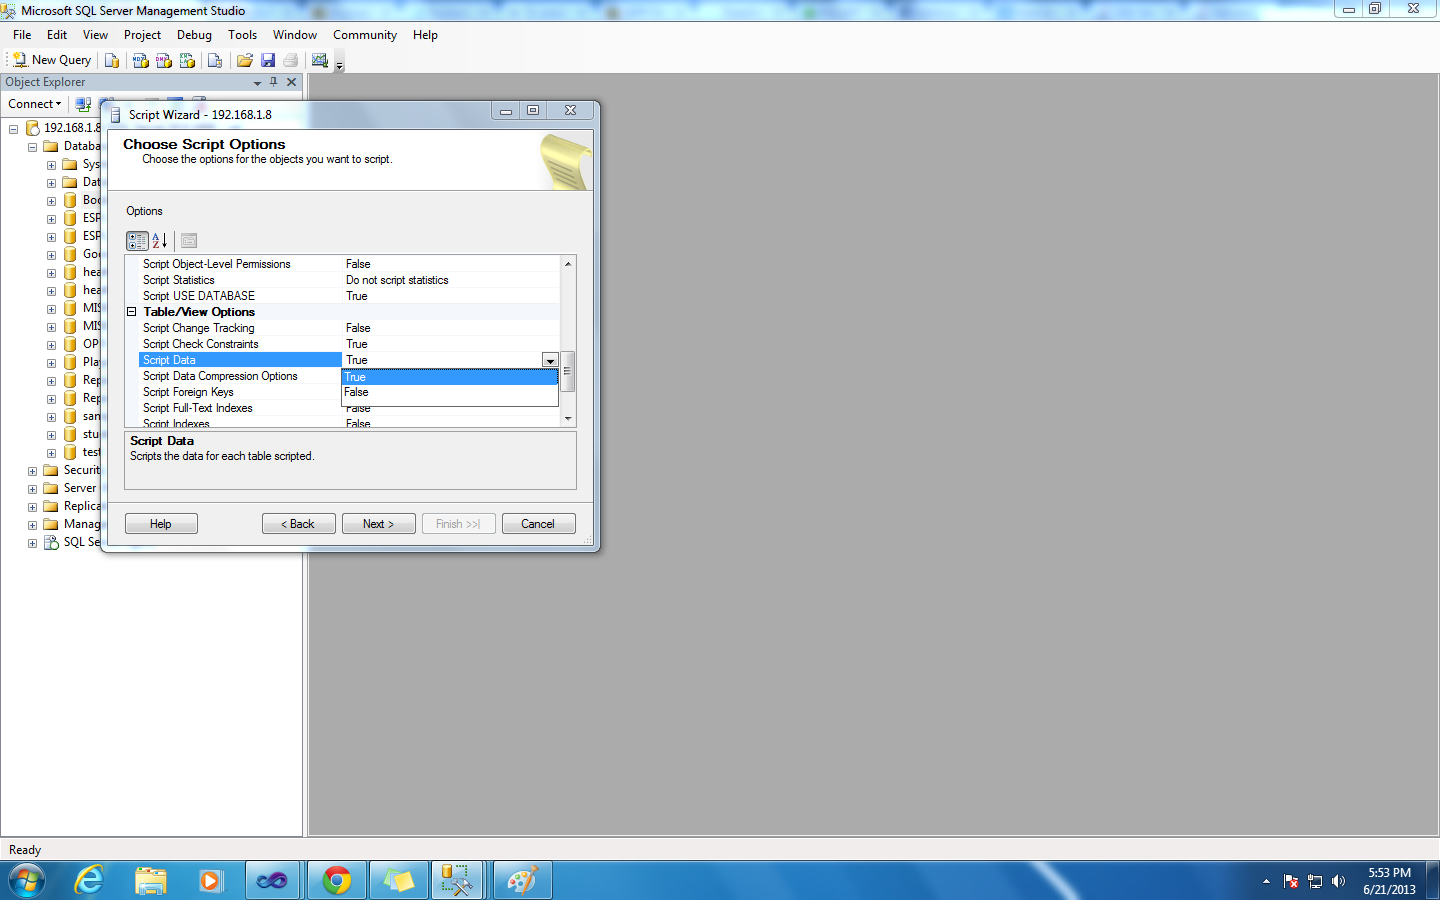The image size is (1440, 900).
Task: Open the Tools menu
Action: pyautogui.click(x=243, y=35)
